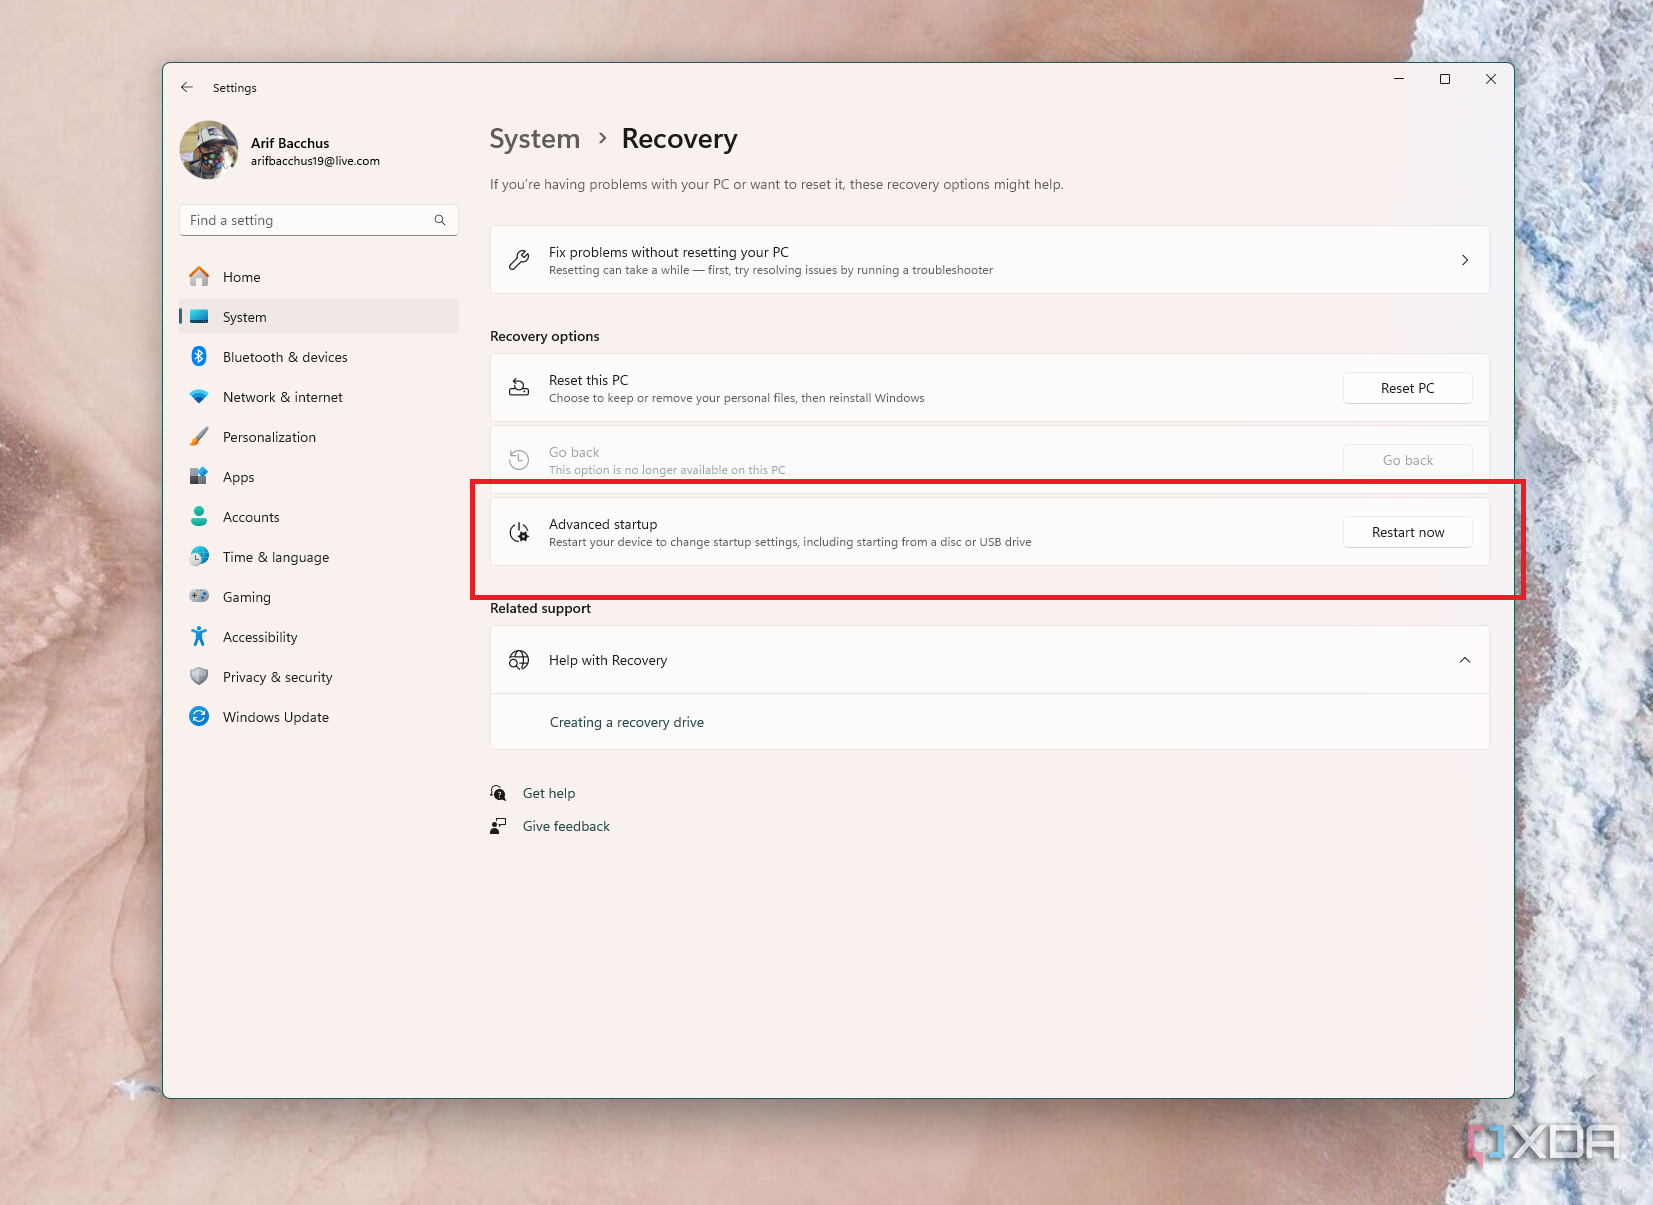This screenshot has height=1205, width=1653.
Task: Focus the Find a setting search box
Action: point(305,220)
